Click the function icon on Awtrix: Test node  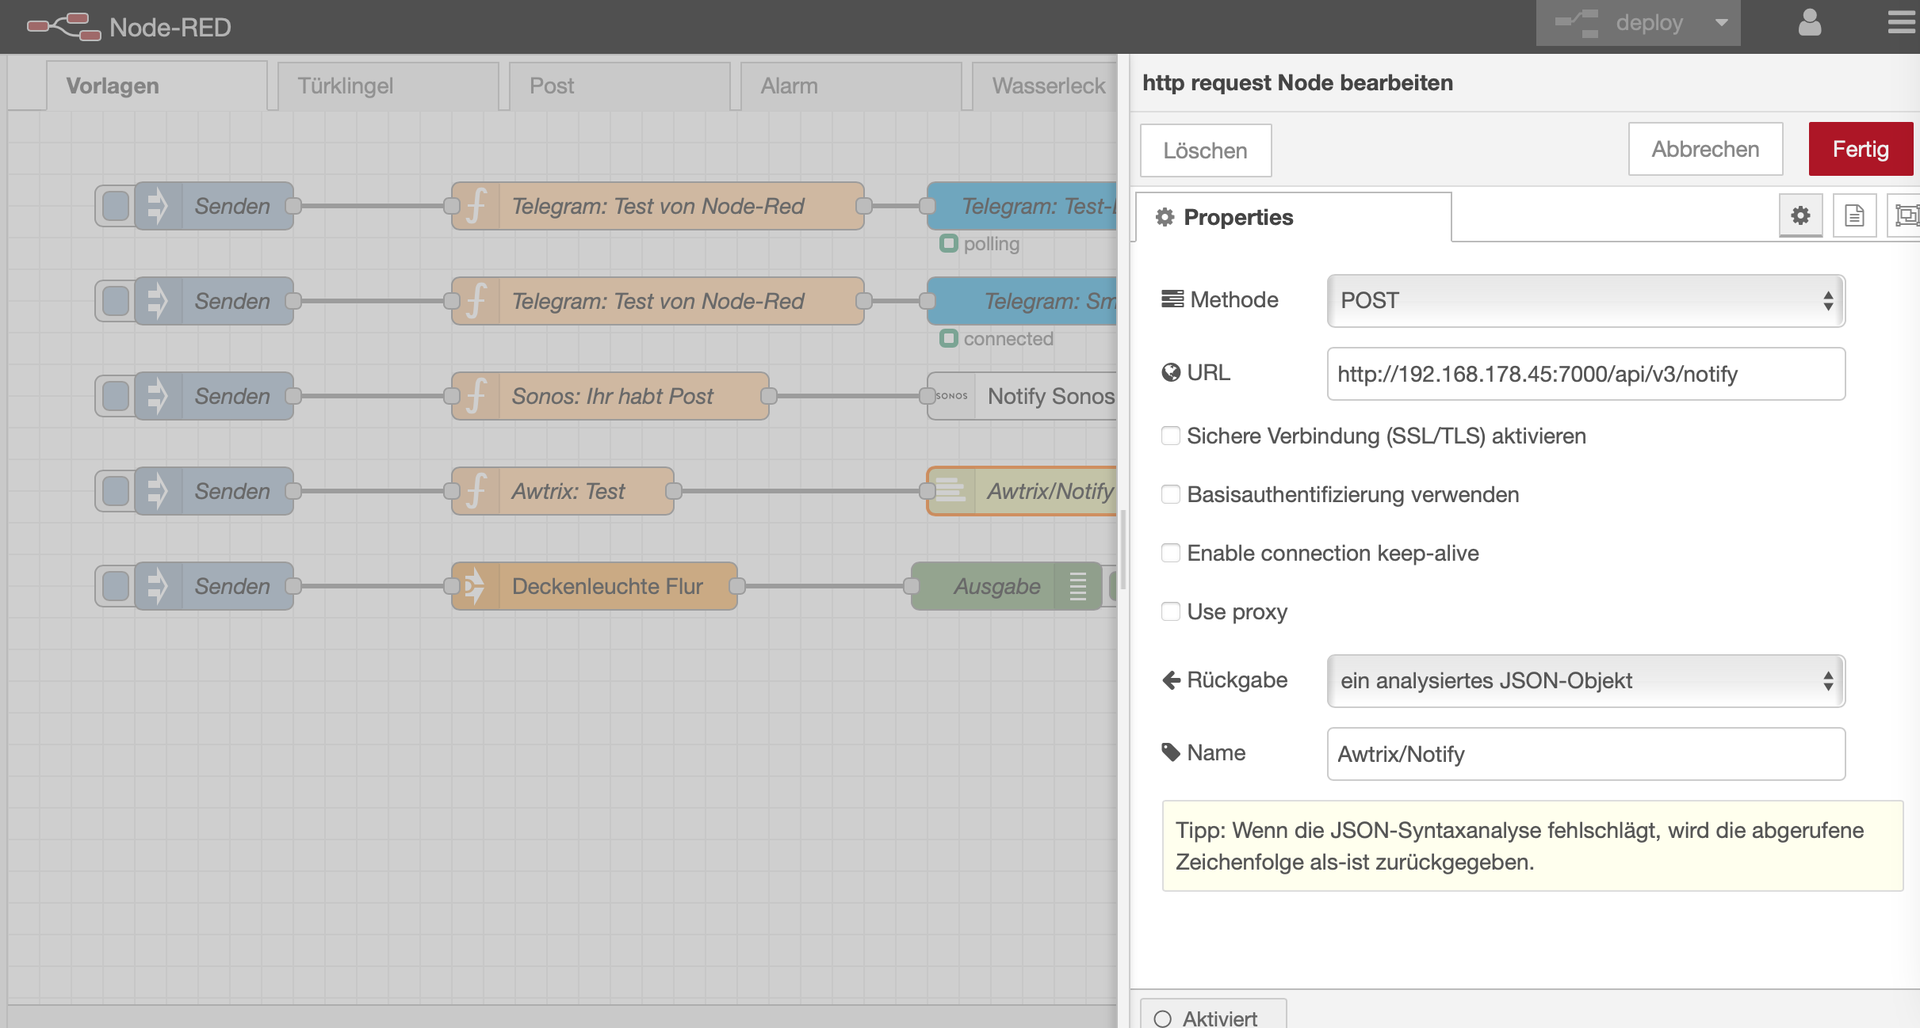click(x=476, y=491)
